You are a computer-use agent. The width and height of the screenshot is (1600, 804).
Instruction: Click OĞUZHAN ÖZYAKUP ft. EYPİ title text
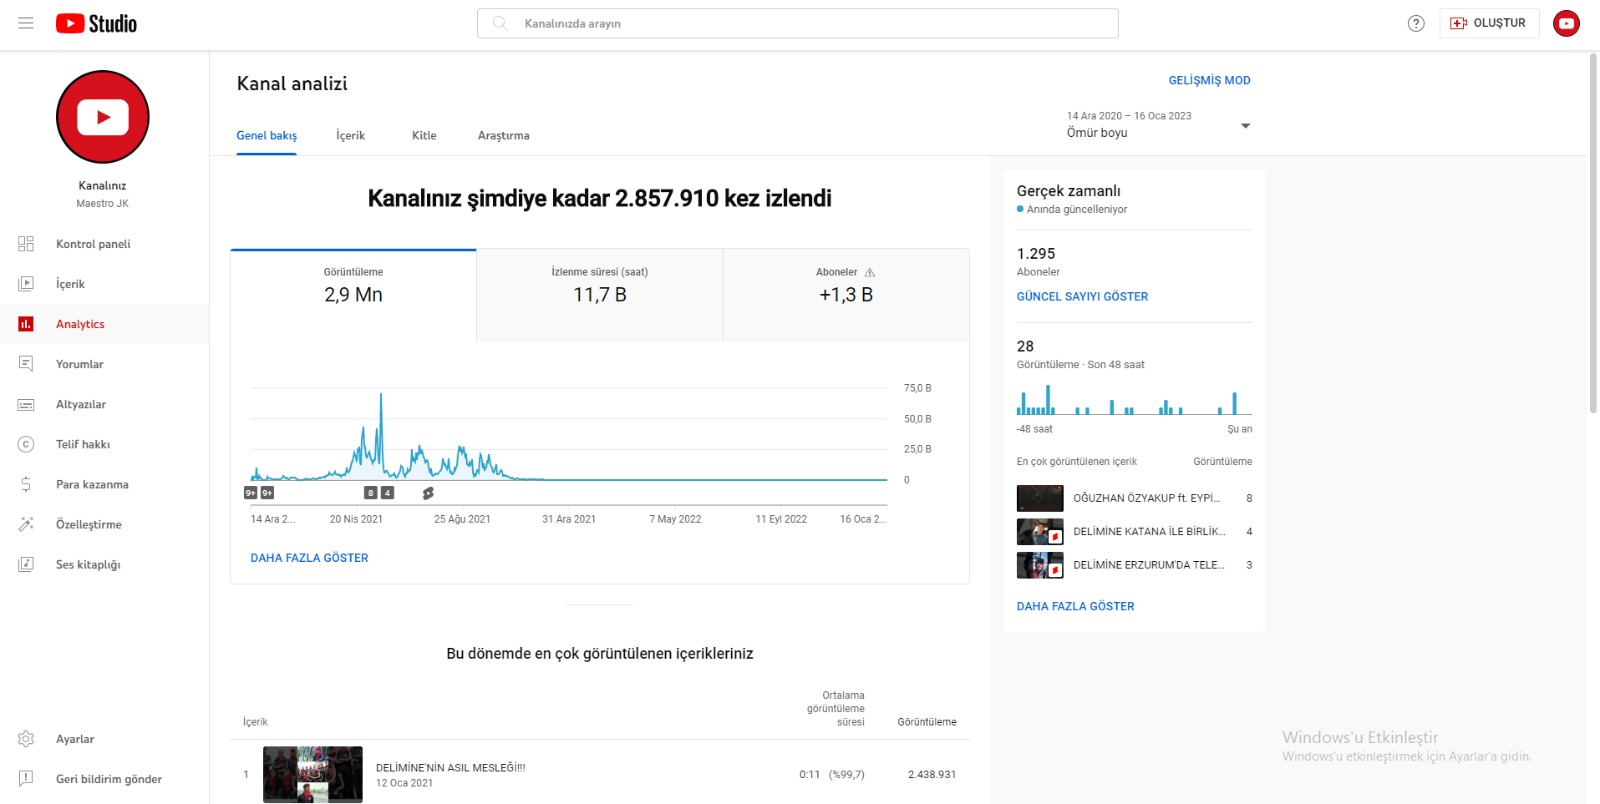click(1147, 498)
